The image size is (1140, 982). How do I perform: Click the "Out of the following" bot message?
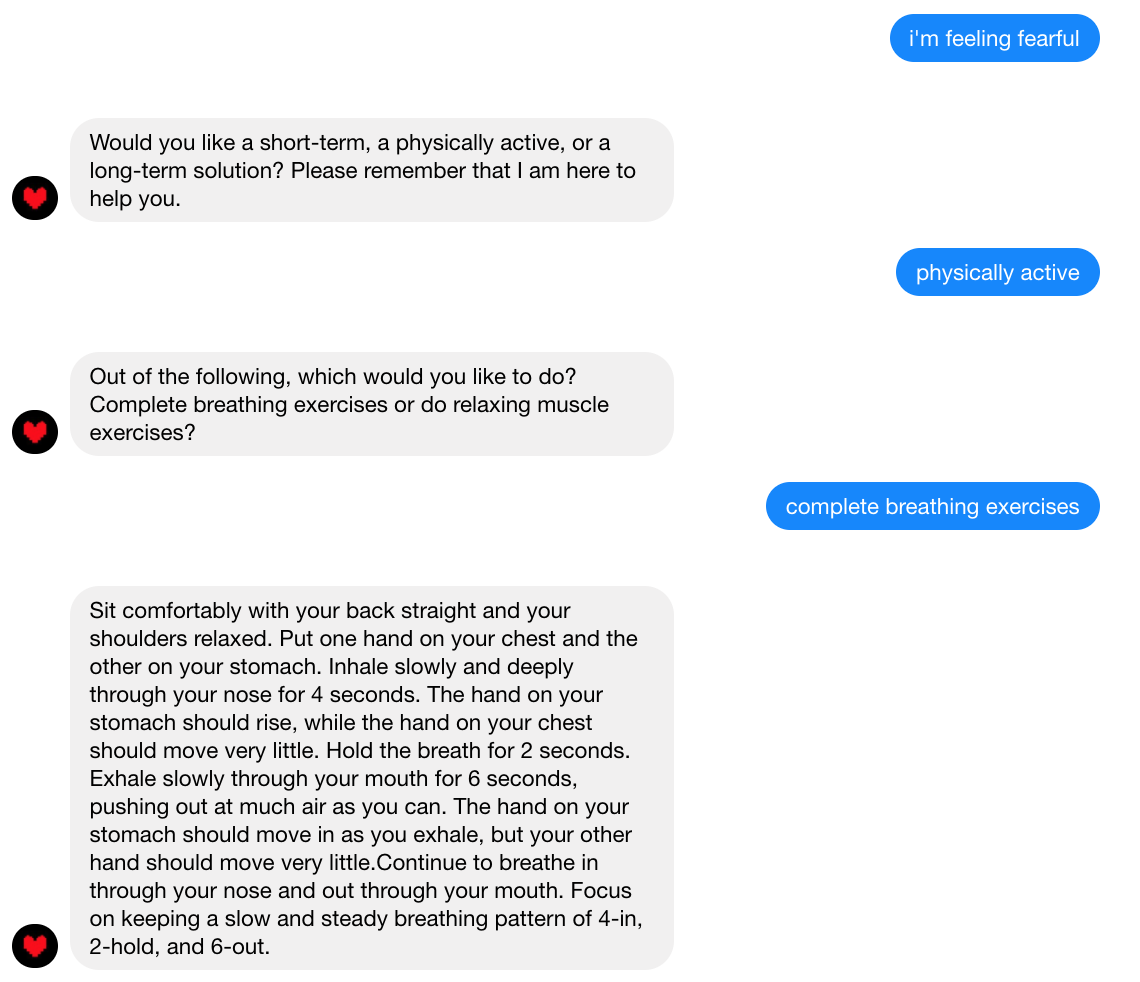(372, 404)
